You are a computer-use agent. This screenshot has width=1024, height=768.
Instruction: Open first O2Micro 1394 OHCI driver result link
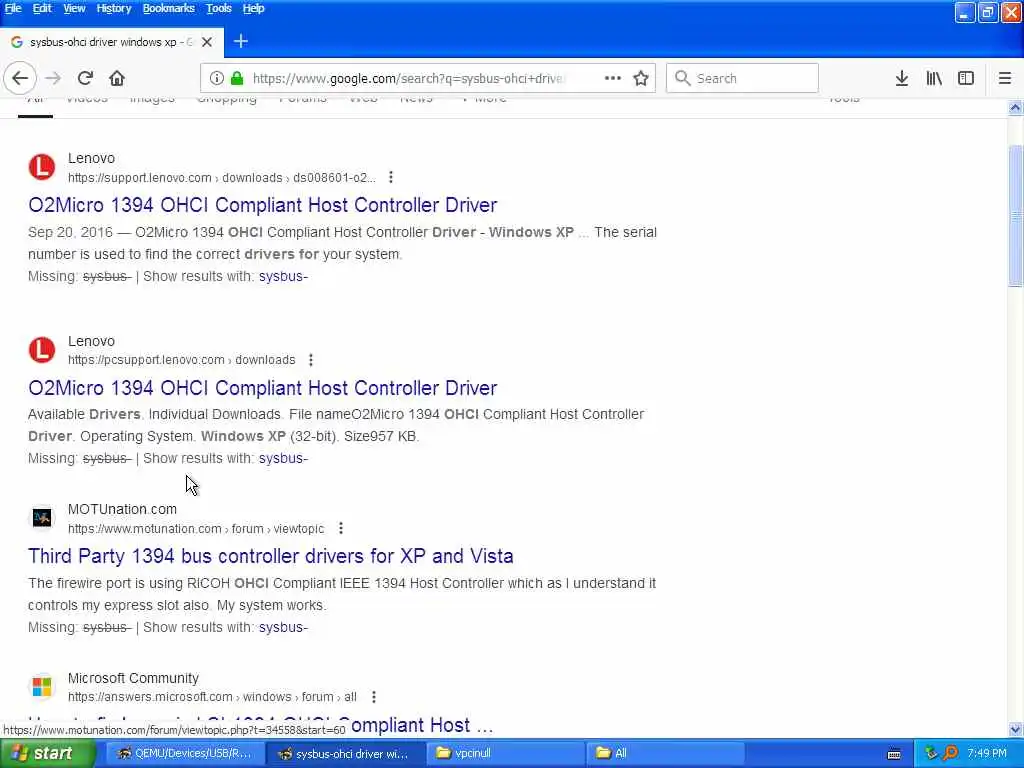coord(263,205)
